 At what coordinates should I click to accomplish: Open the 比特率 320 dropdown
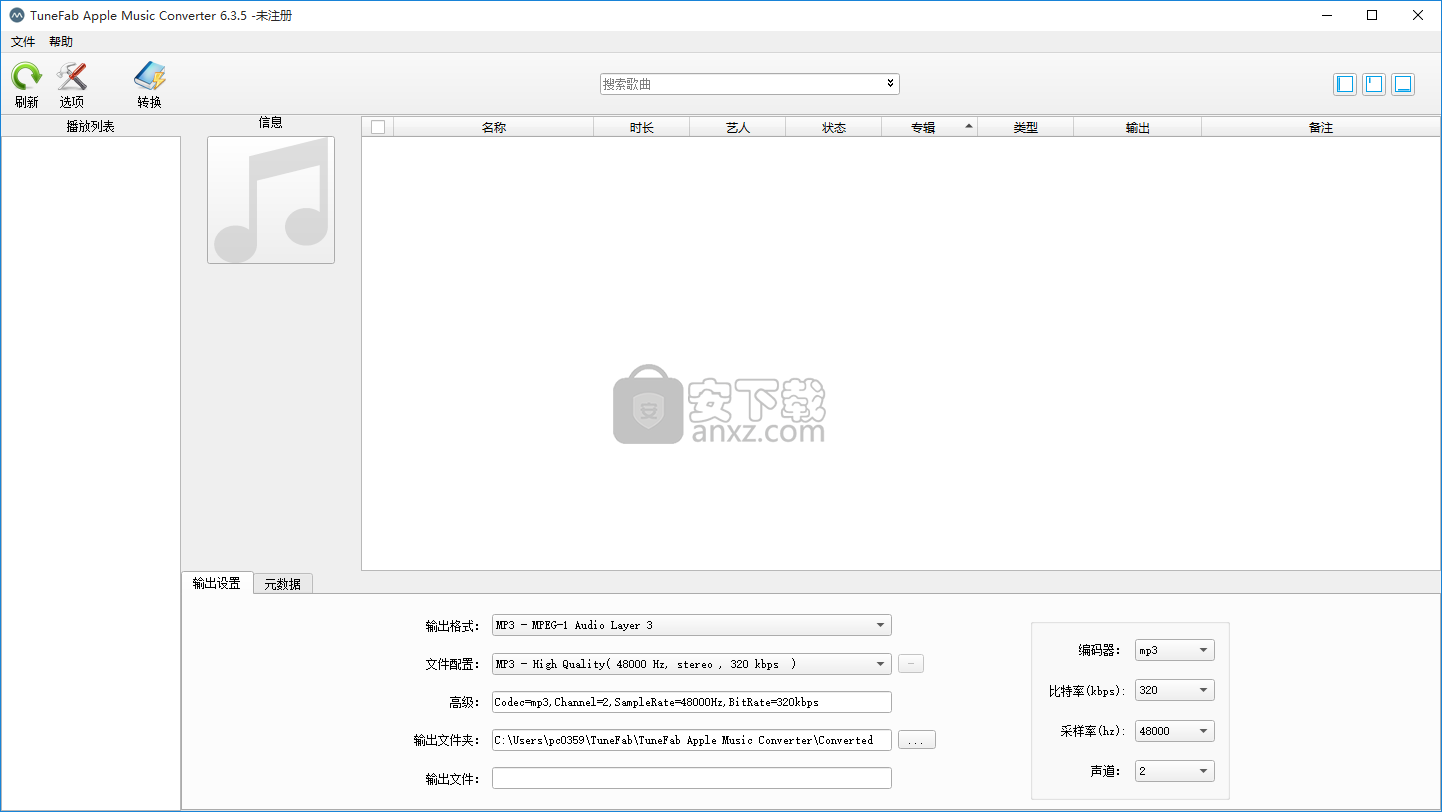(1175, 690)
